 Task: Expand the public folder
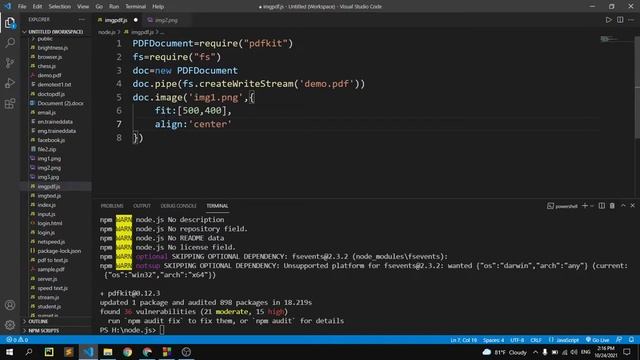tap(45, 39)
